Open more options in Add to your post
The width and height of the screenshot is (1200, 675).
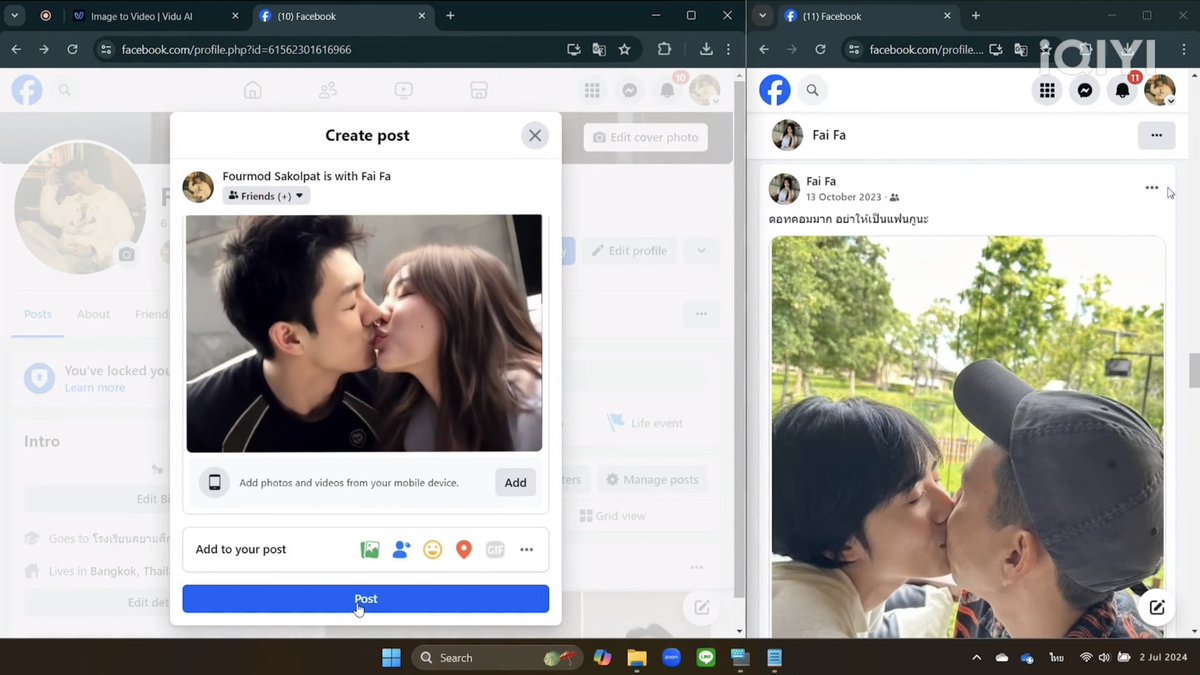526,549
